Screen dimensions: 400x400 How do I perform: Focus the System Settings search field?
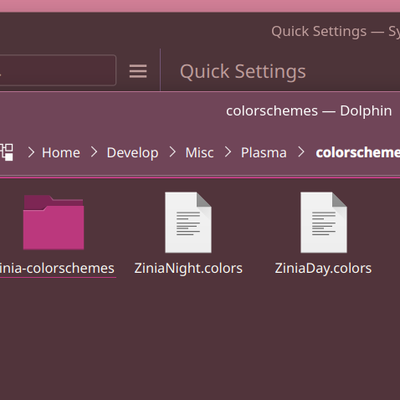coord(58,70)
